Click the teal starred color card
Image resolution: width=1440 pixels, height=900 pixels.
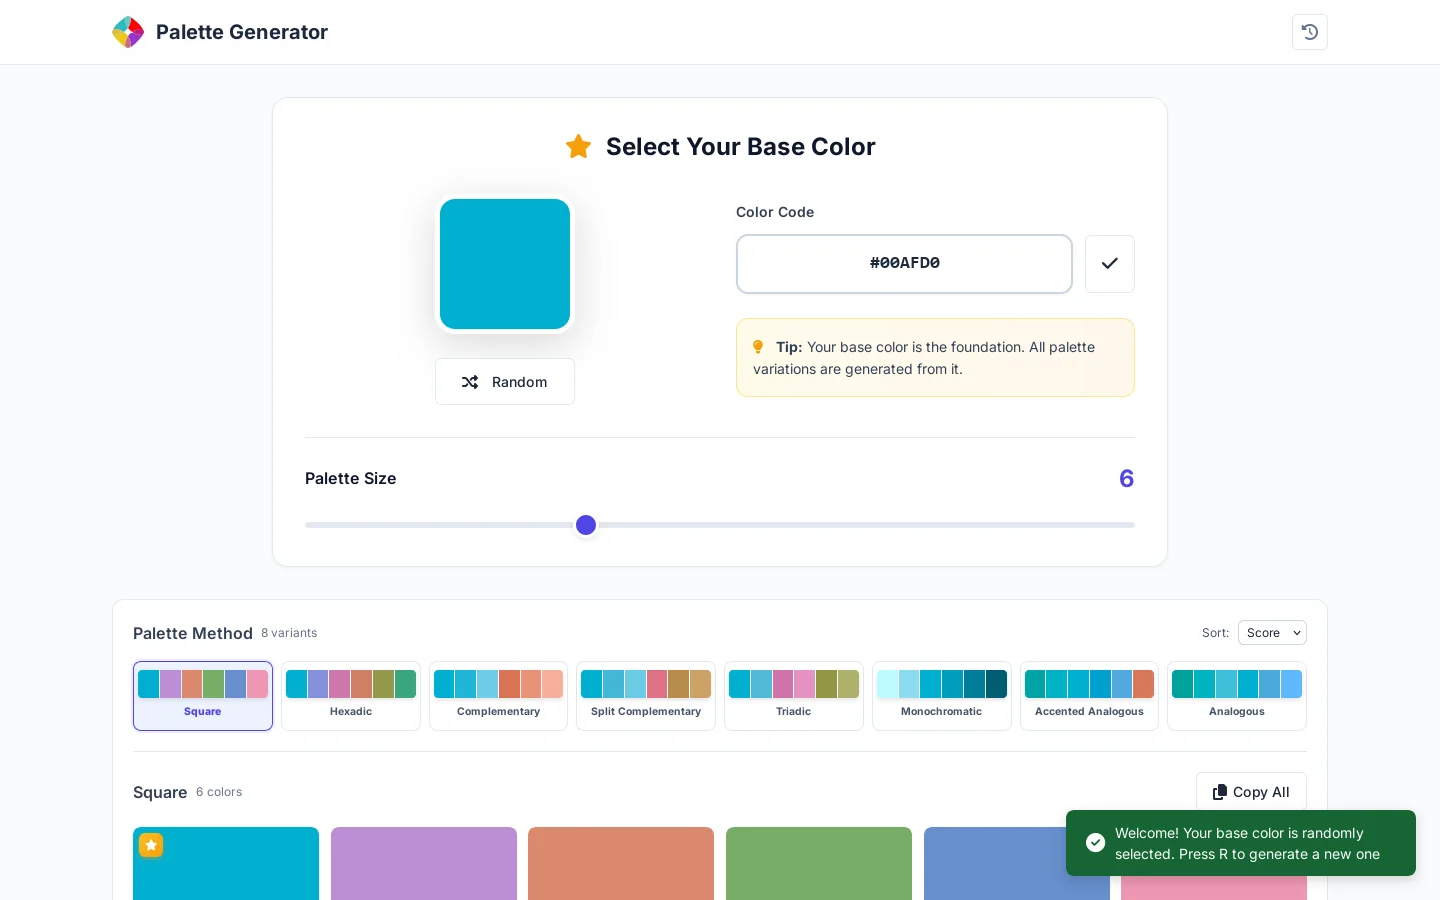(226, 863)
